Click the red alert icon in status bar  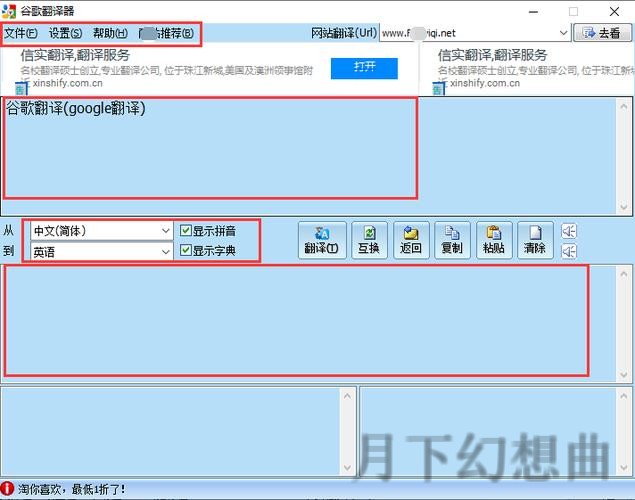click(8, 490)
